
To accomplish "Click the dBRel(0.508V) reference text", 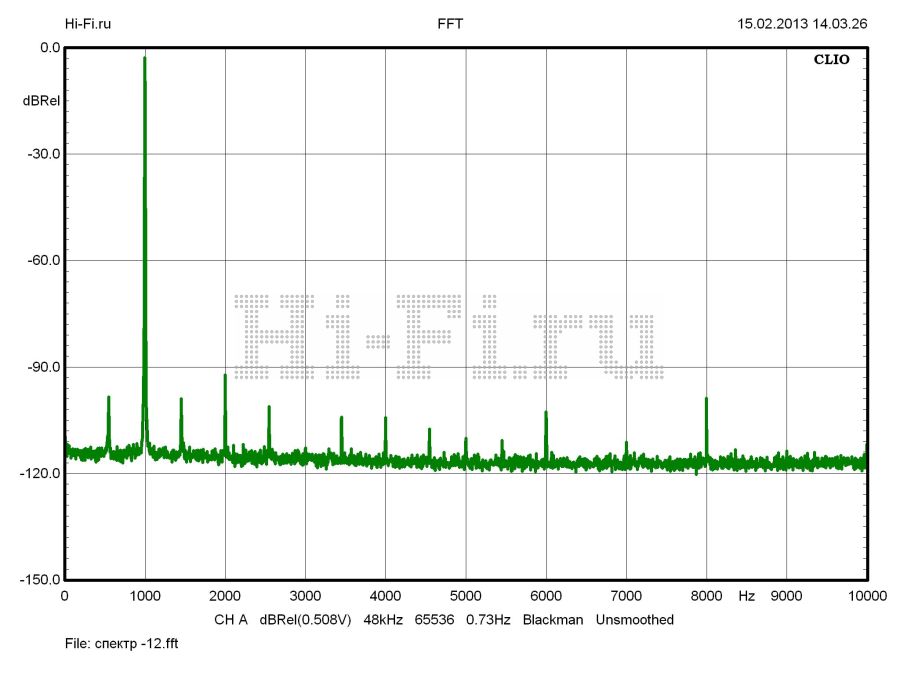I will coord(306,620).
